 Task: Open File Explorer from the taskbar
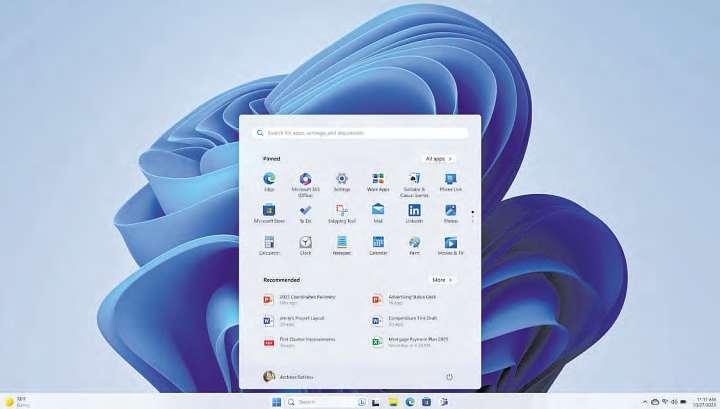pos(393,402)
